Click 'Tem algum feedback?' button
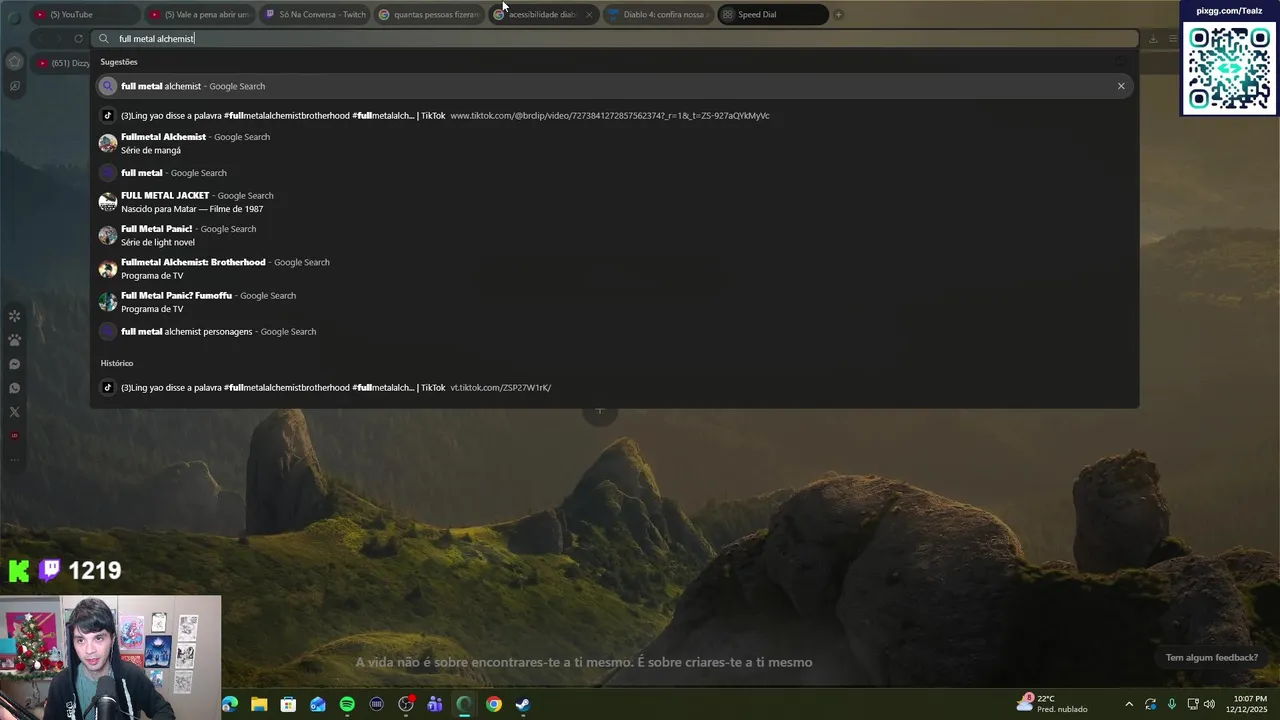Image resolution: width=1280 pixels, height=720 pixels. 1211,658
